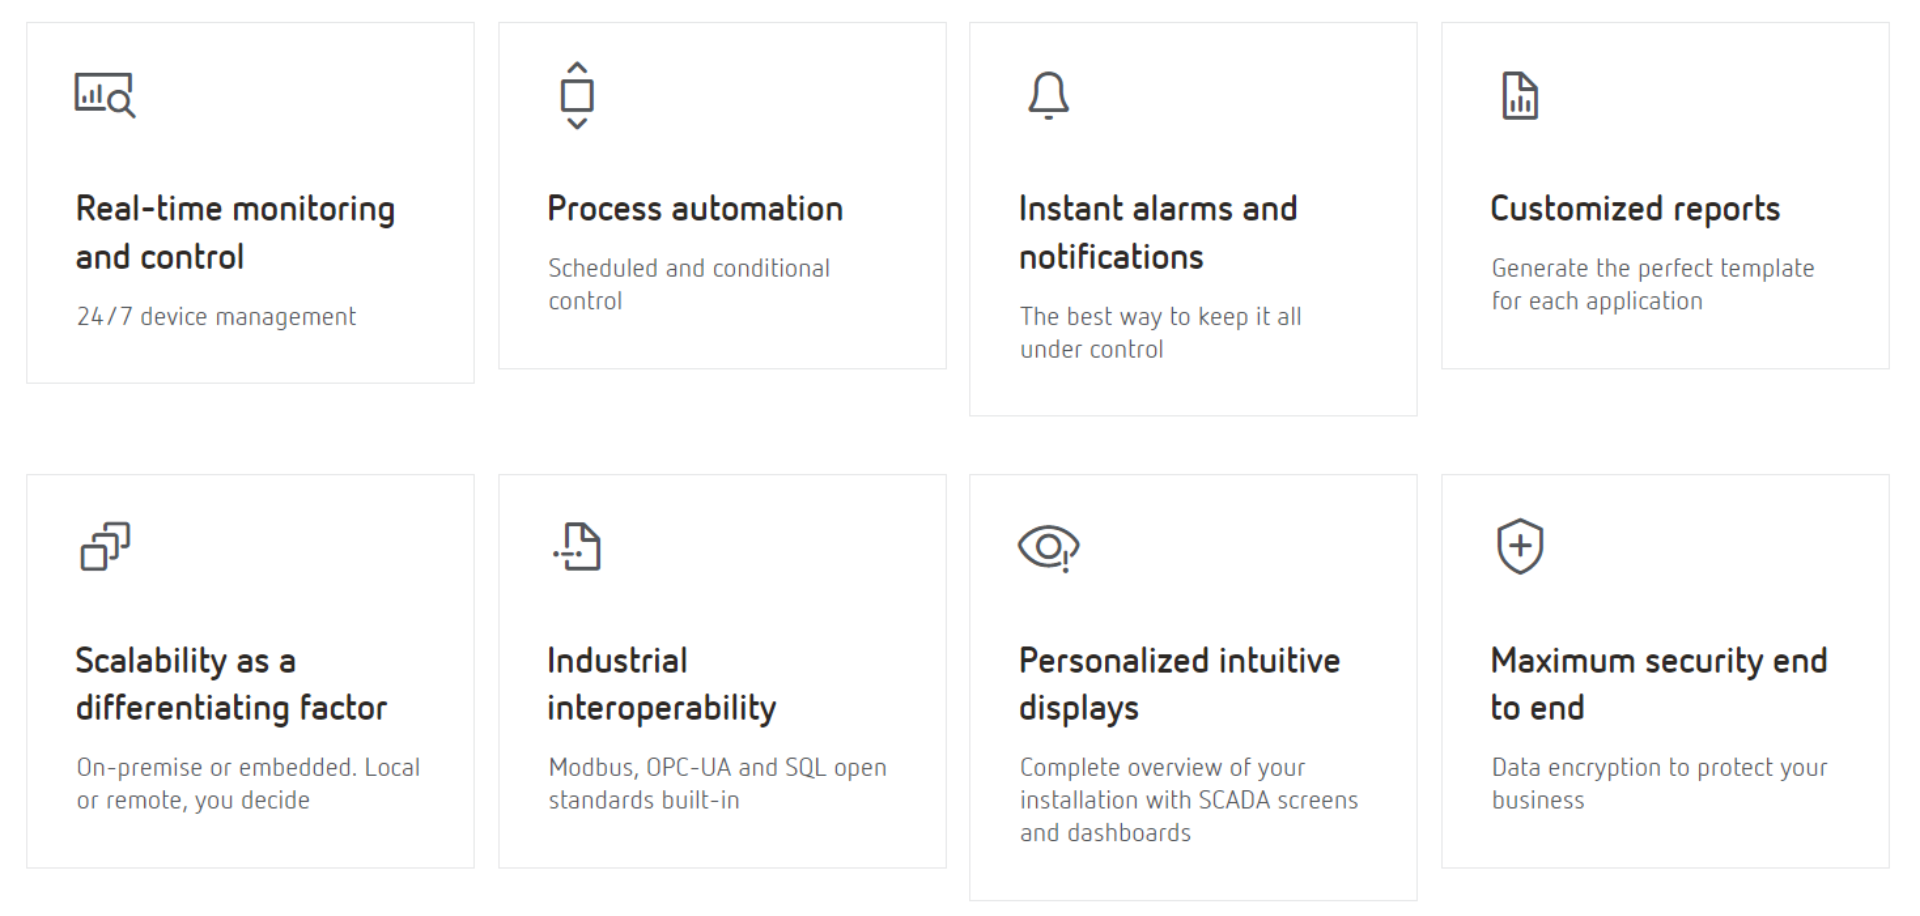Click the report document chart icon

tap(1520, 95)
